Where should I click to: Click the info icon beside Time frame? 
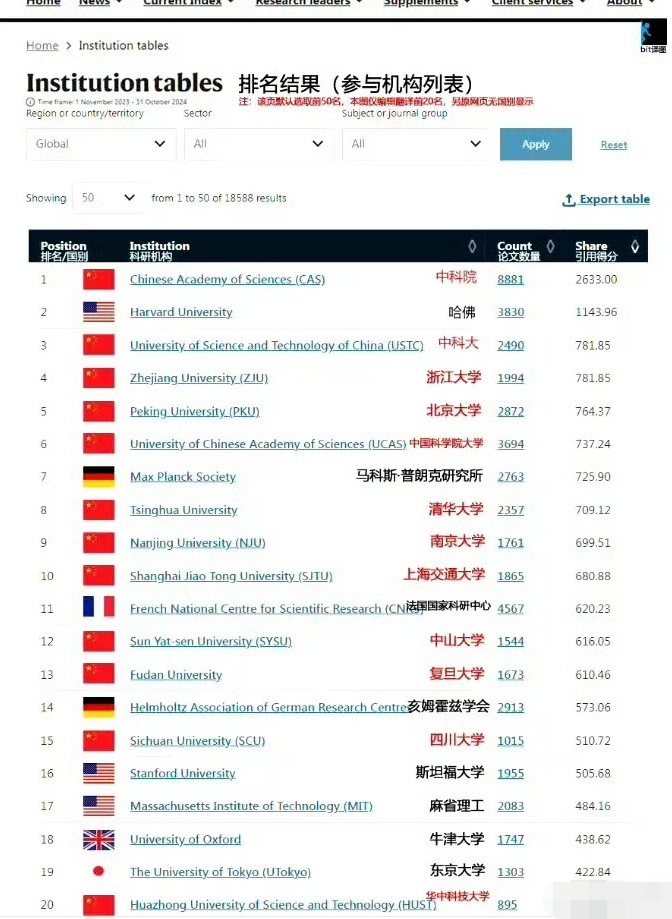[x=30, y=102]
